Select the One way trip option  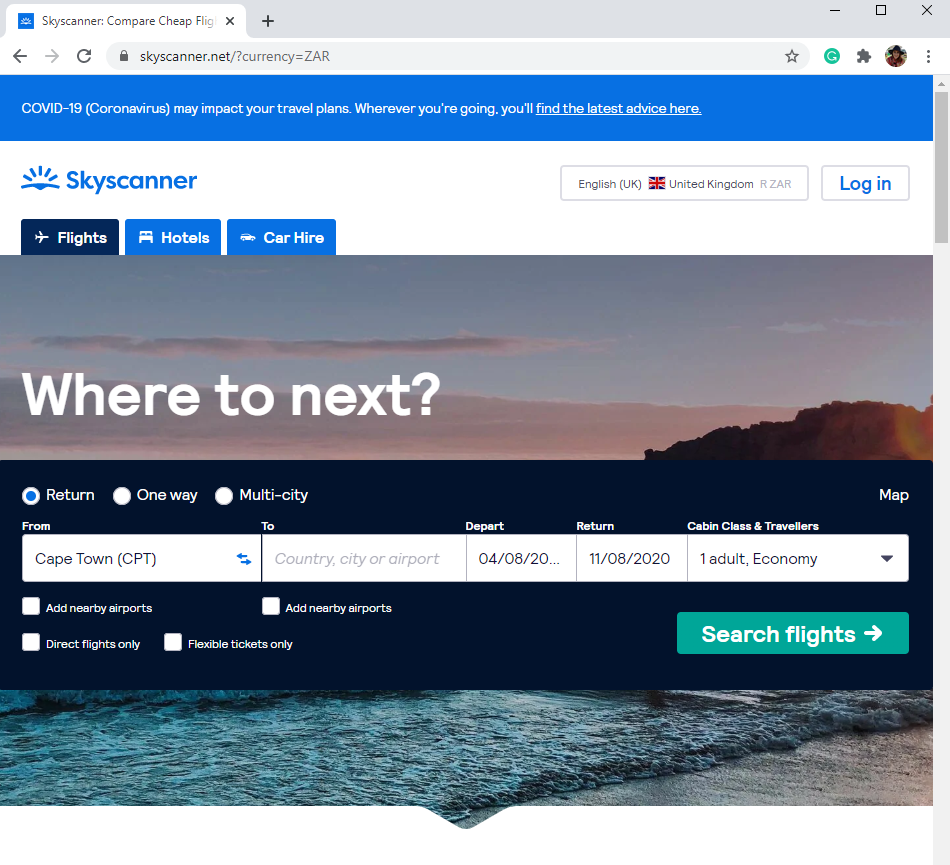point(122,495)
